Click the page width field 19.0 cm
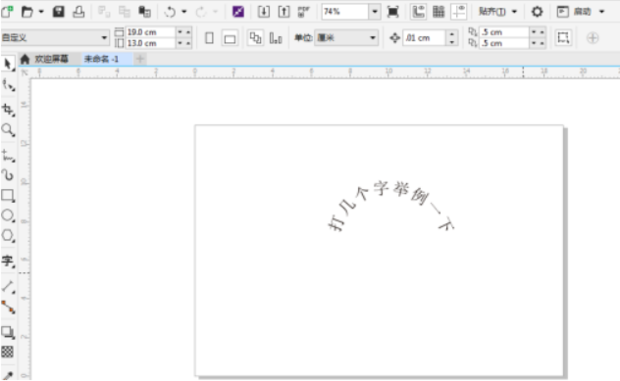The width and height of the screenshot is (620, 381). pos(150,32)
